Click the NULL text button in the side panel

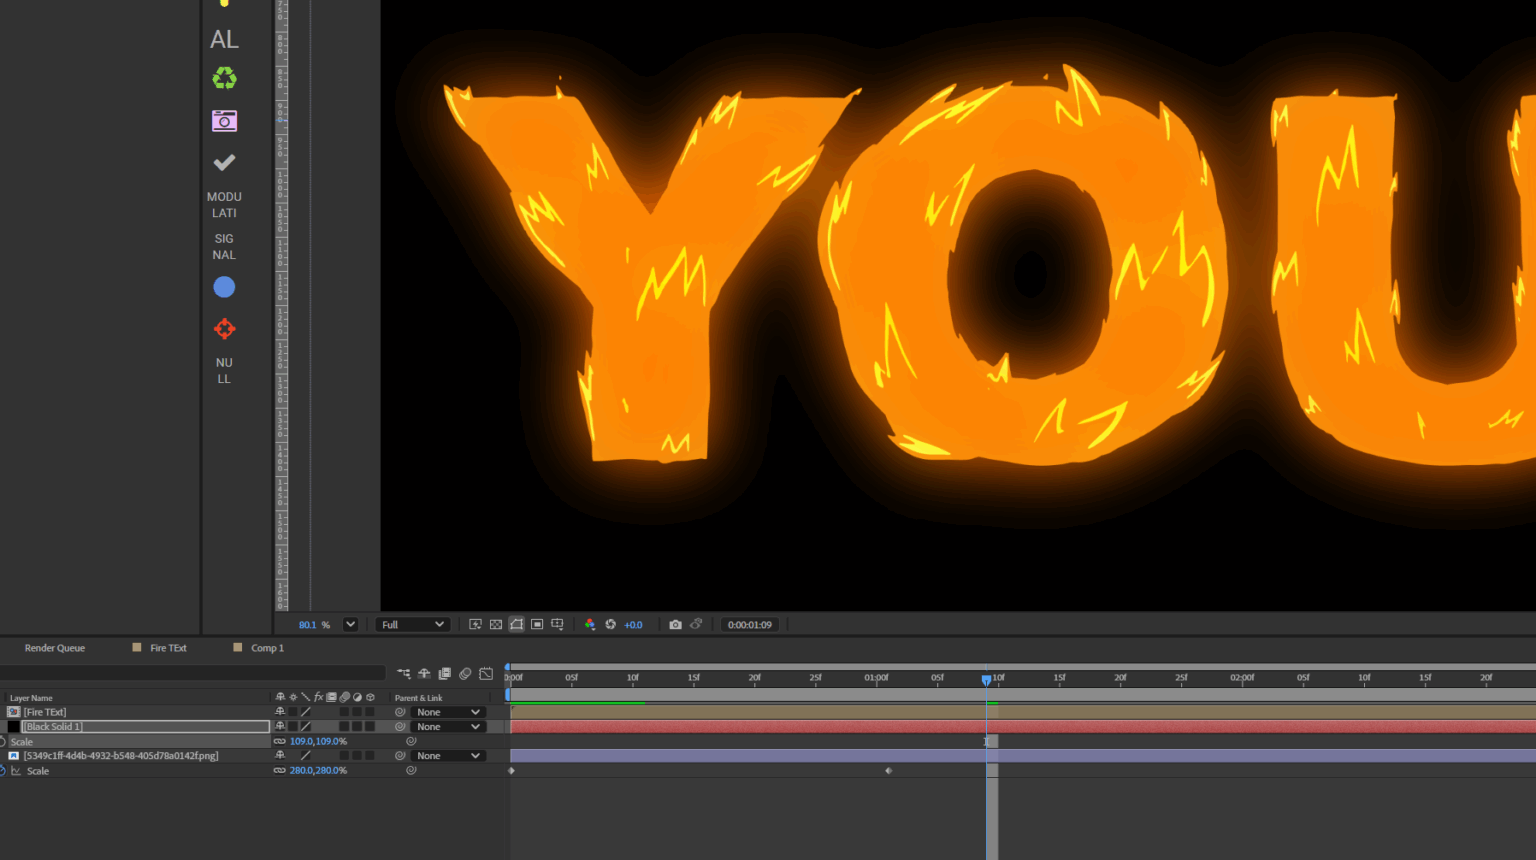(x=224, y=371)
